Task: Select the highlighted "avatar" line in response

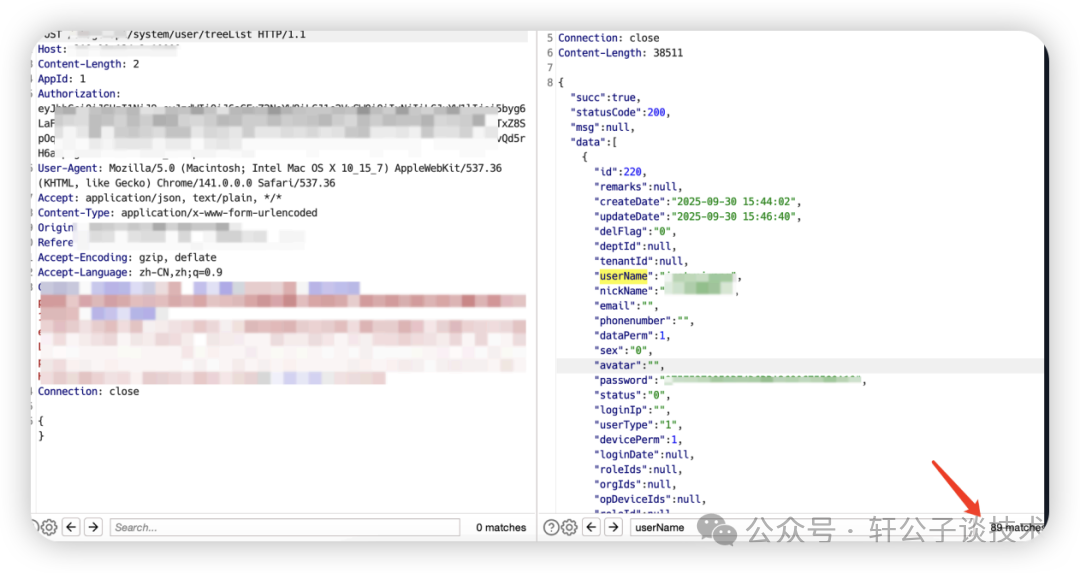Action: pos(799,365)
